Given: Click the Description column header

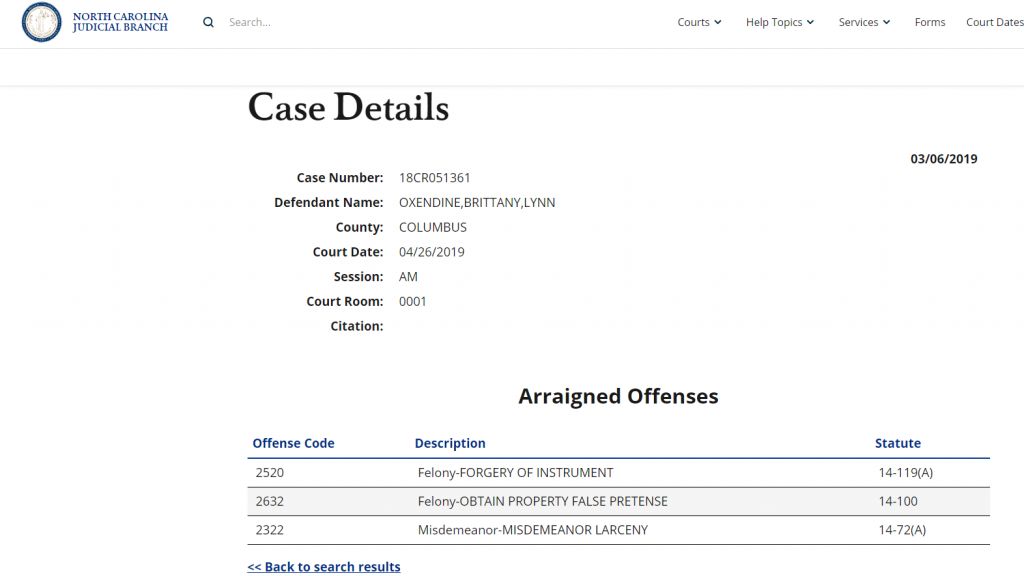Looking at the screenshot, I should tap(450, 443).
